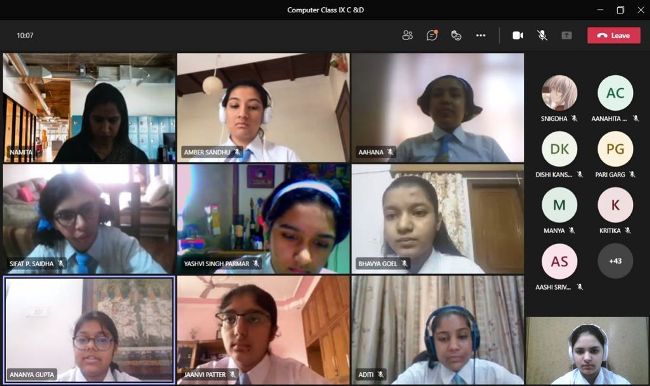Viewport: 650px width, 386px height.
Task: Click the K avatar for Kritika
Action: click(615, 205)
